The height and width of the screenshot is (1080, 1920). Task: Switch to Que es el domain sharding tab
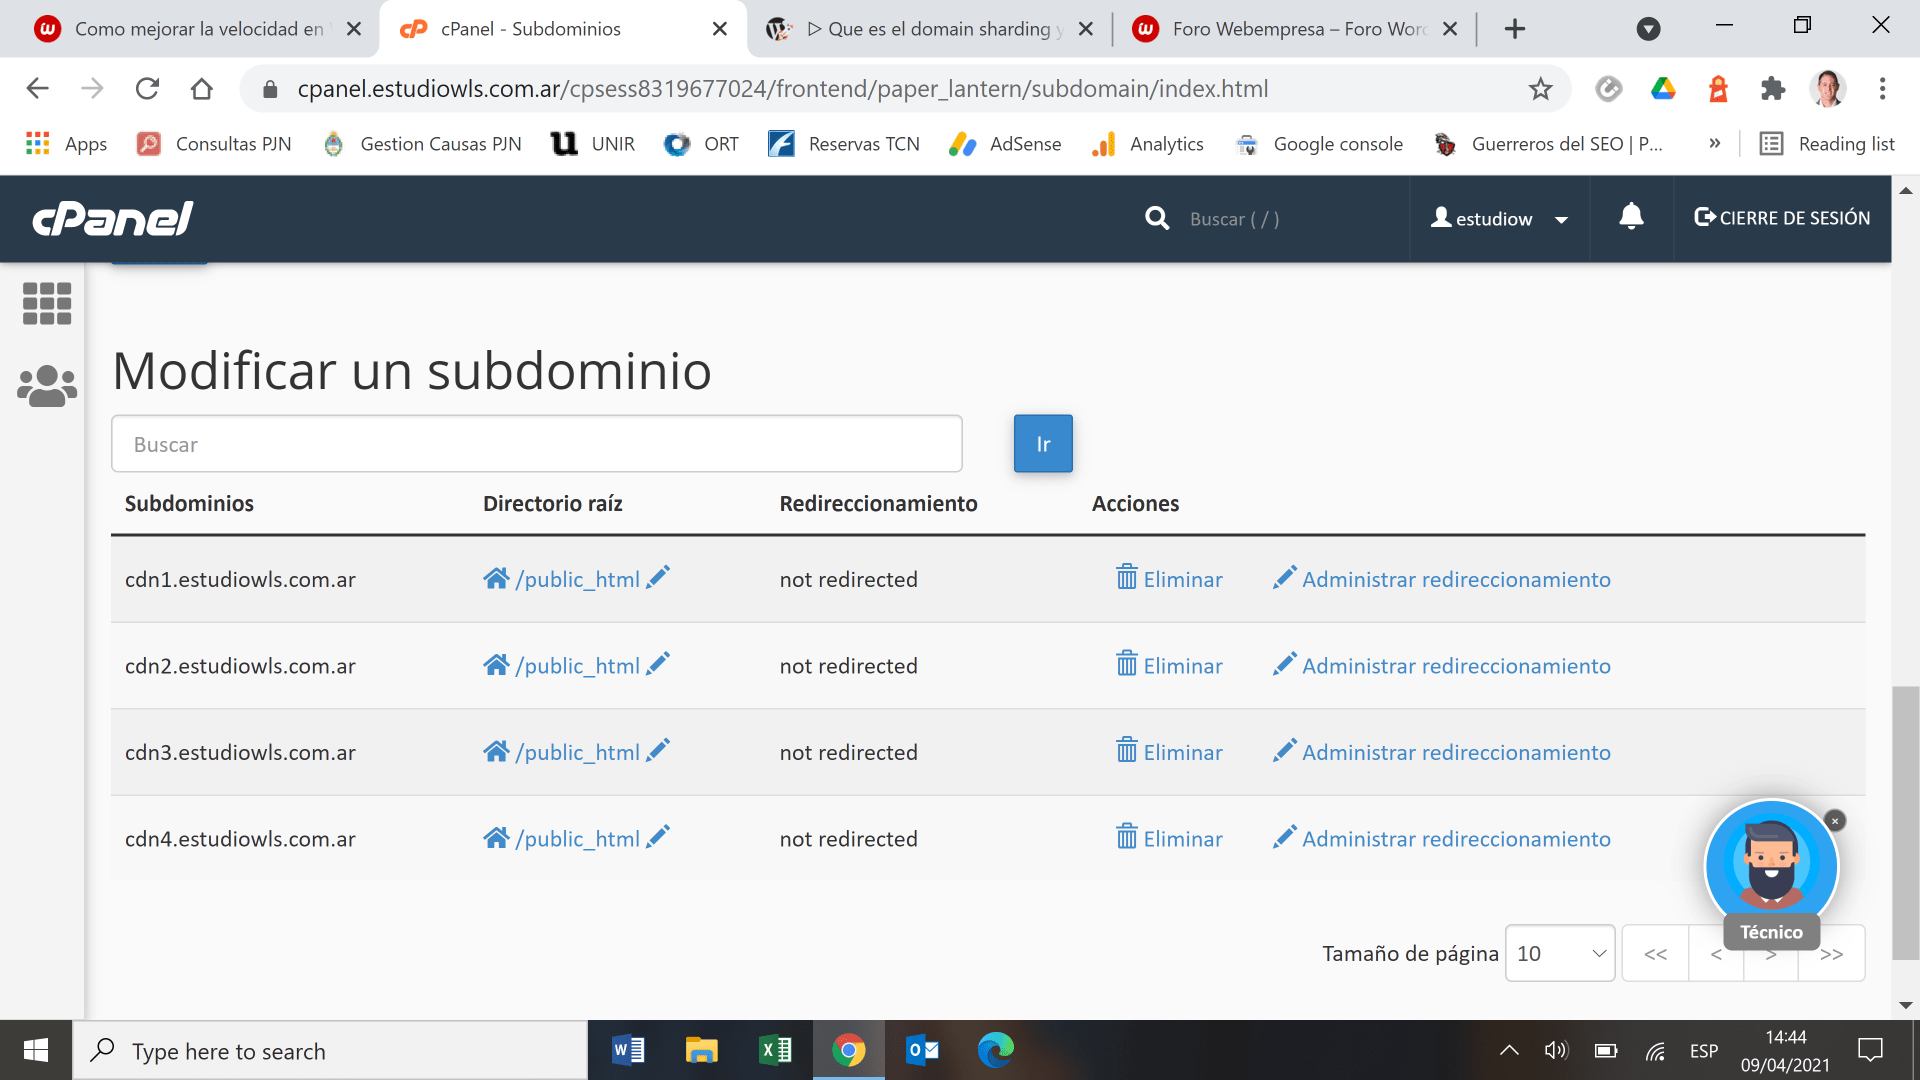pos(928,29)
